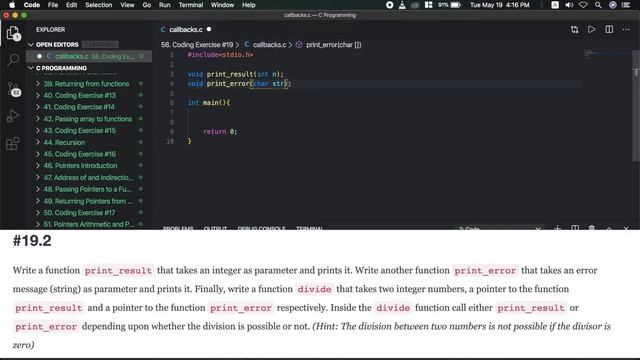Click the EXPLORER panel title

[x=50, y=29]
